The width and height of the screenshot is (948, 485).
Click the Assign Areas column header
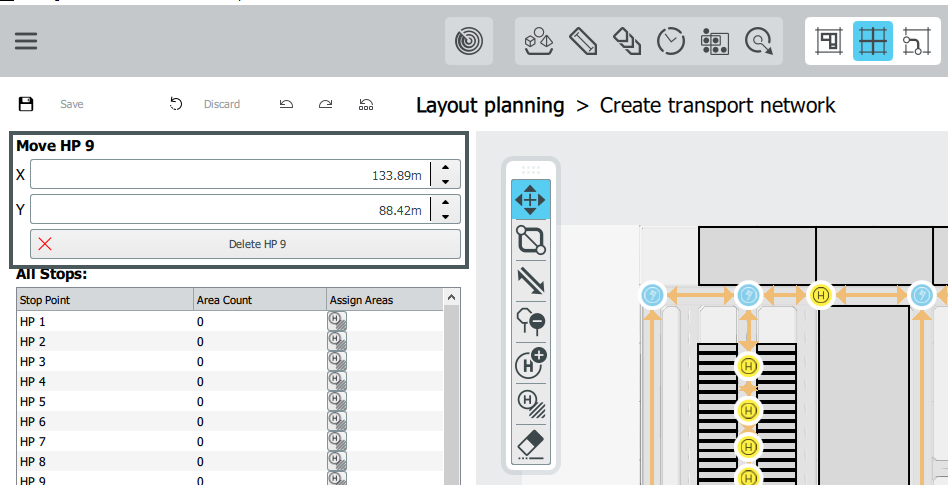click(x=385, y=300)
